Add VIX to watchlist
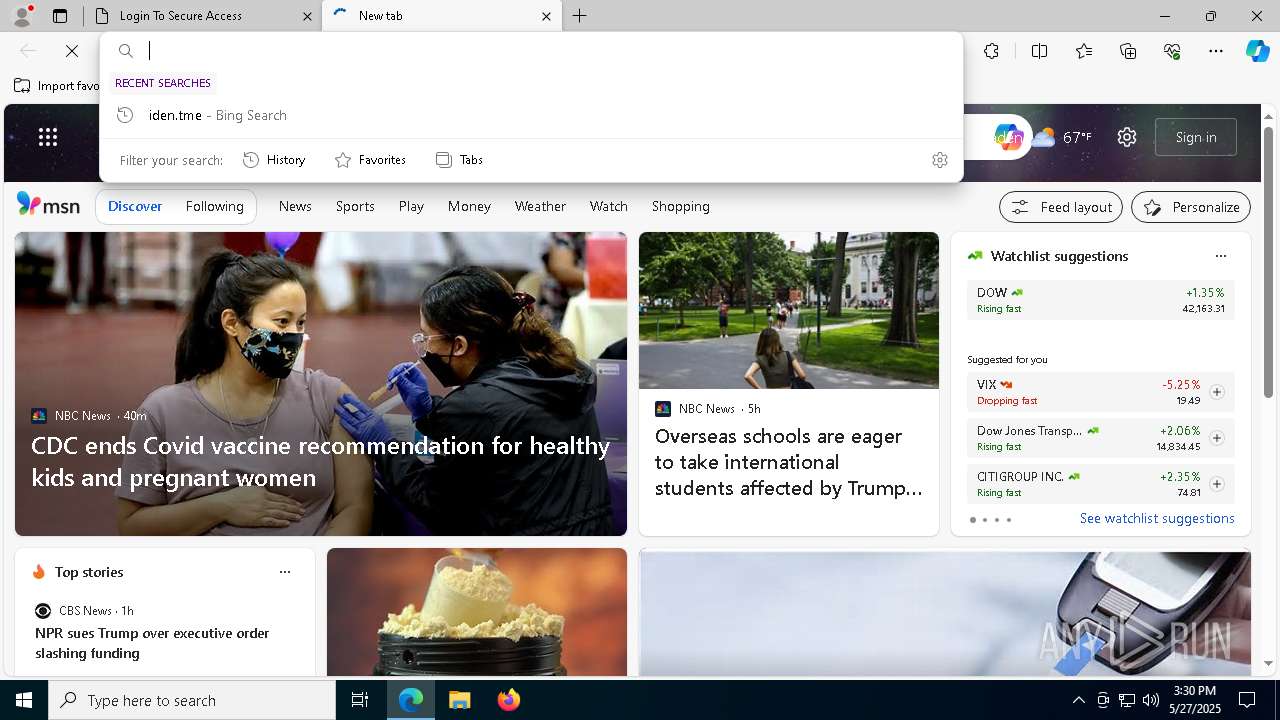Screen dimensions: 1280x720 (1217, 392)
